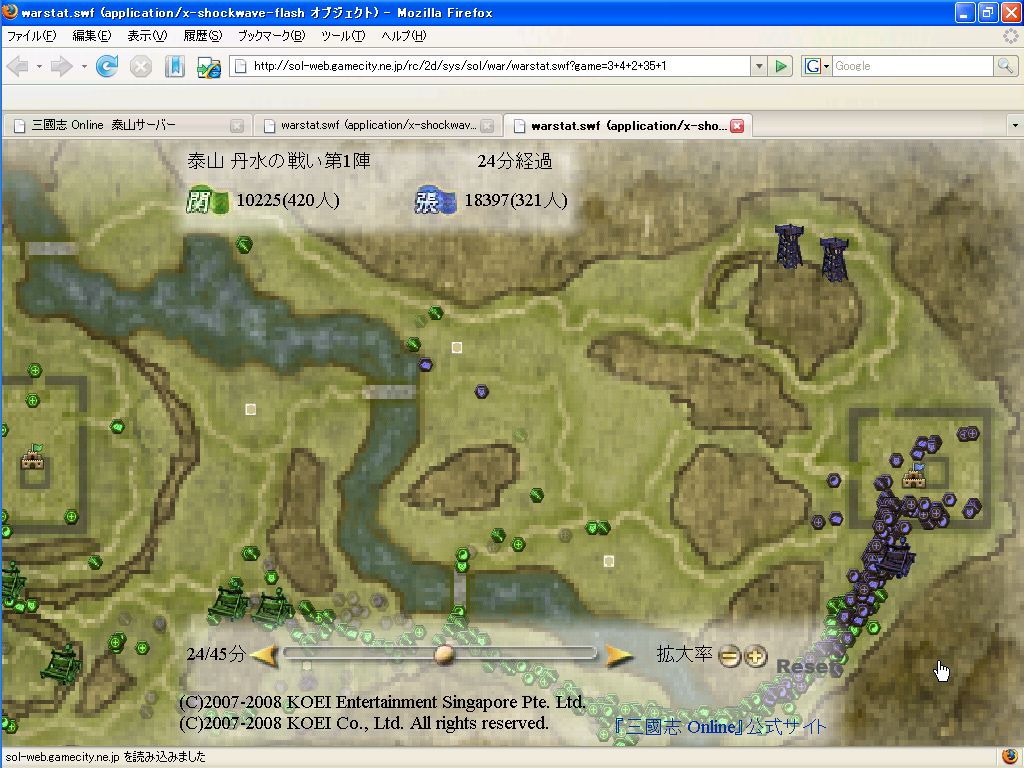Click the timeline slider knob
The height and width of the screenshot is (768, 1024).
pyautogui.click(x=444, y=654)
